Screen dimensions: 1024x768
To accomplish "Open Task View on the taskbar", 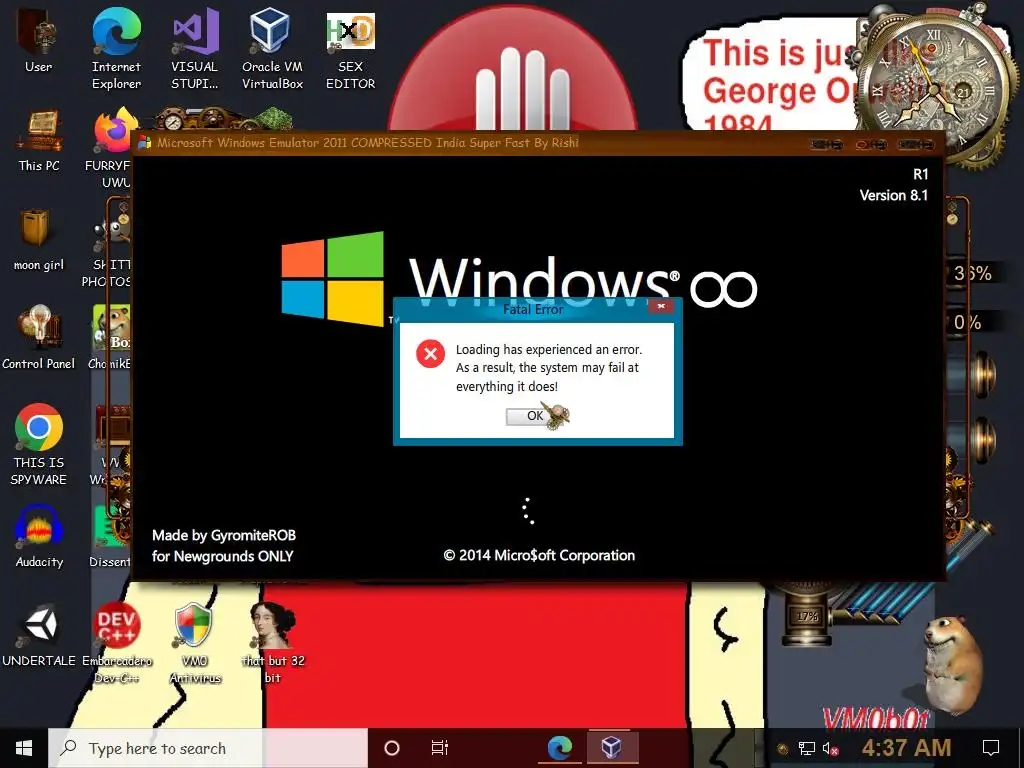I will (x=440, y=748).
